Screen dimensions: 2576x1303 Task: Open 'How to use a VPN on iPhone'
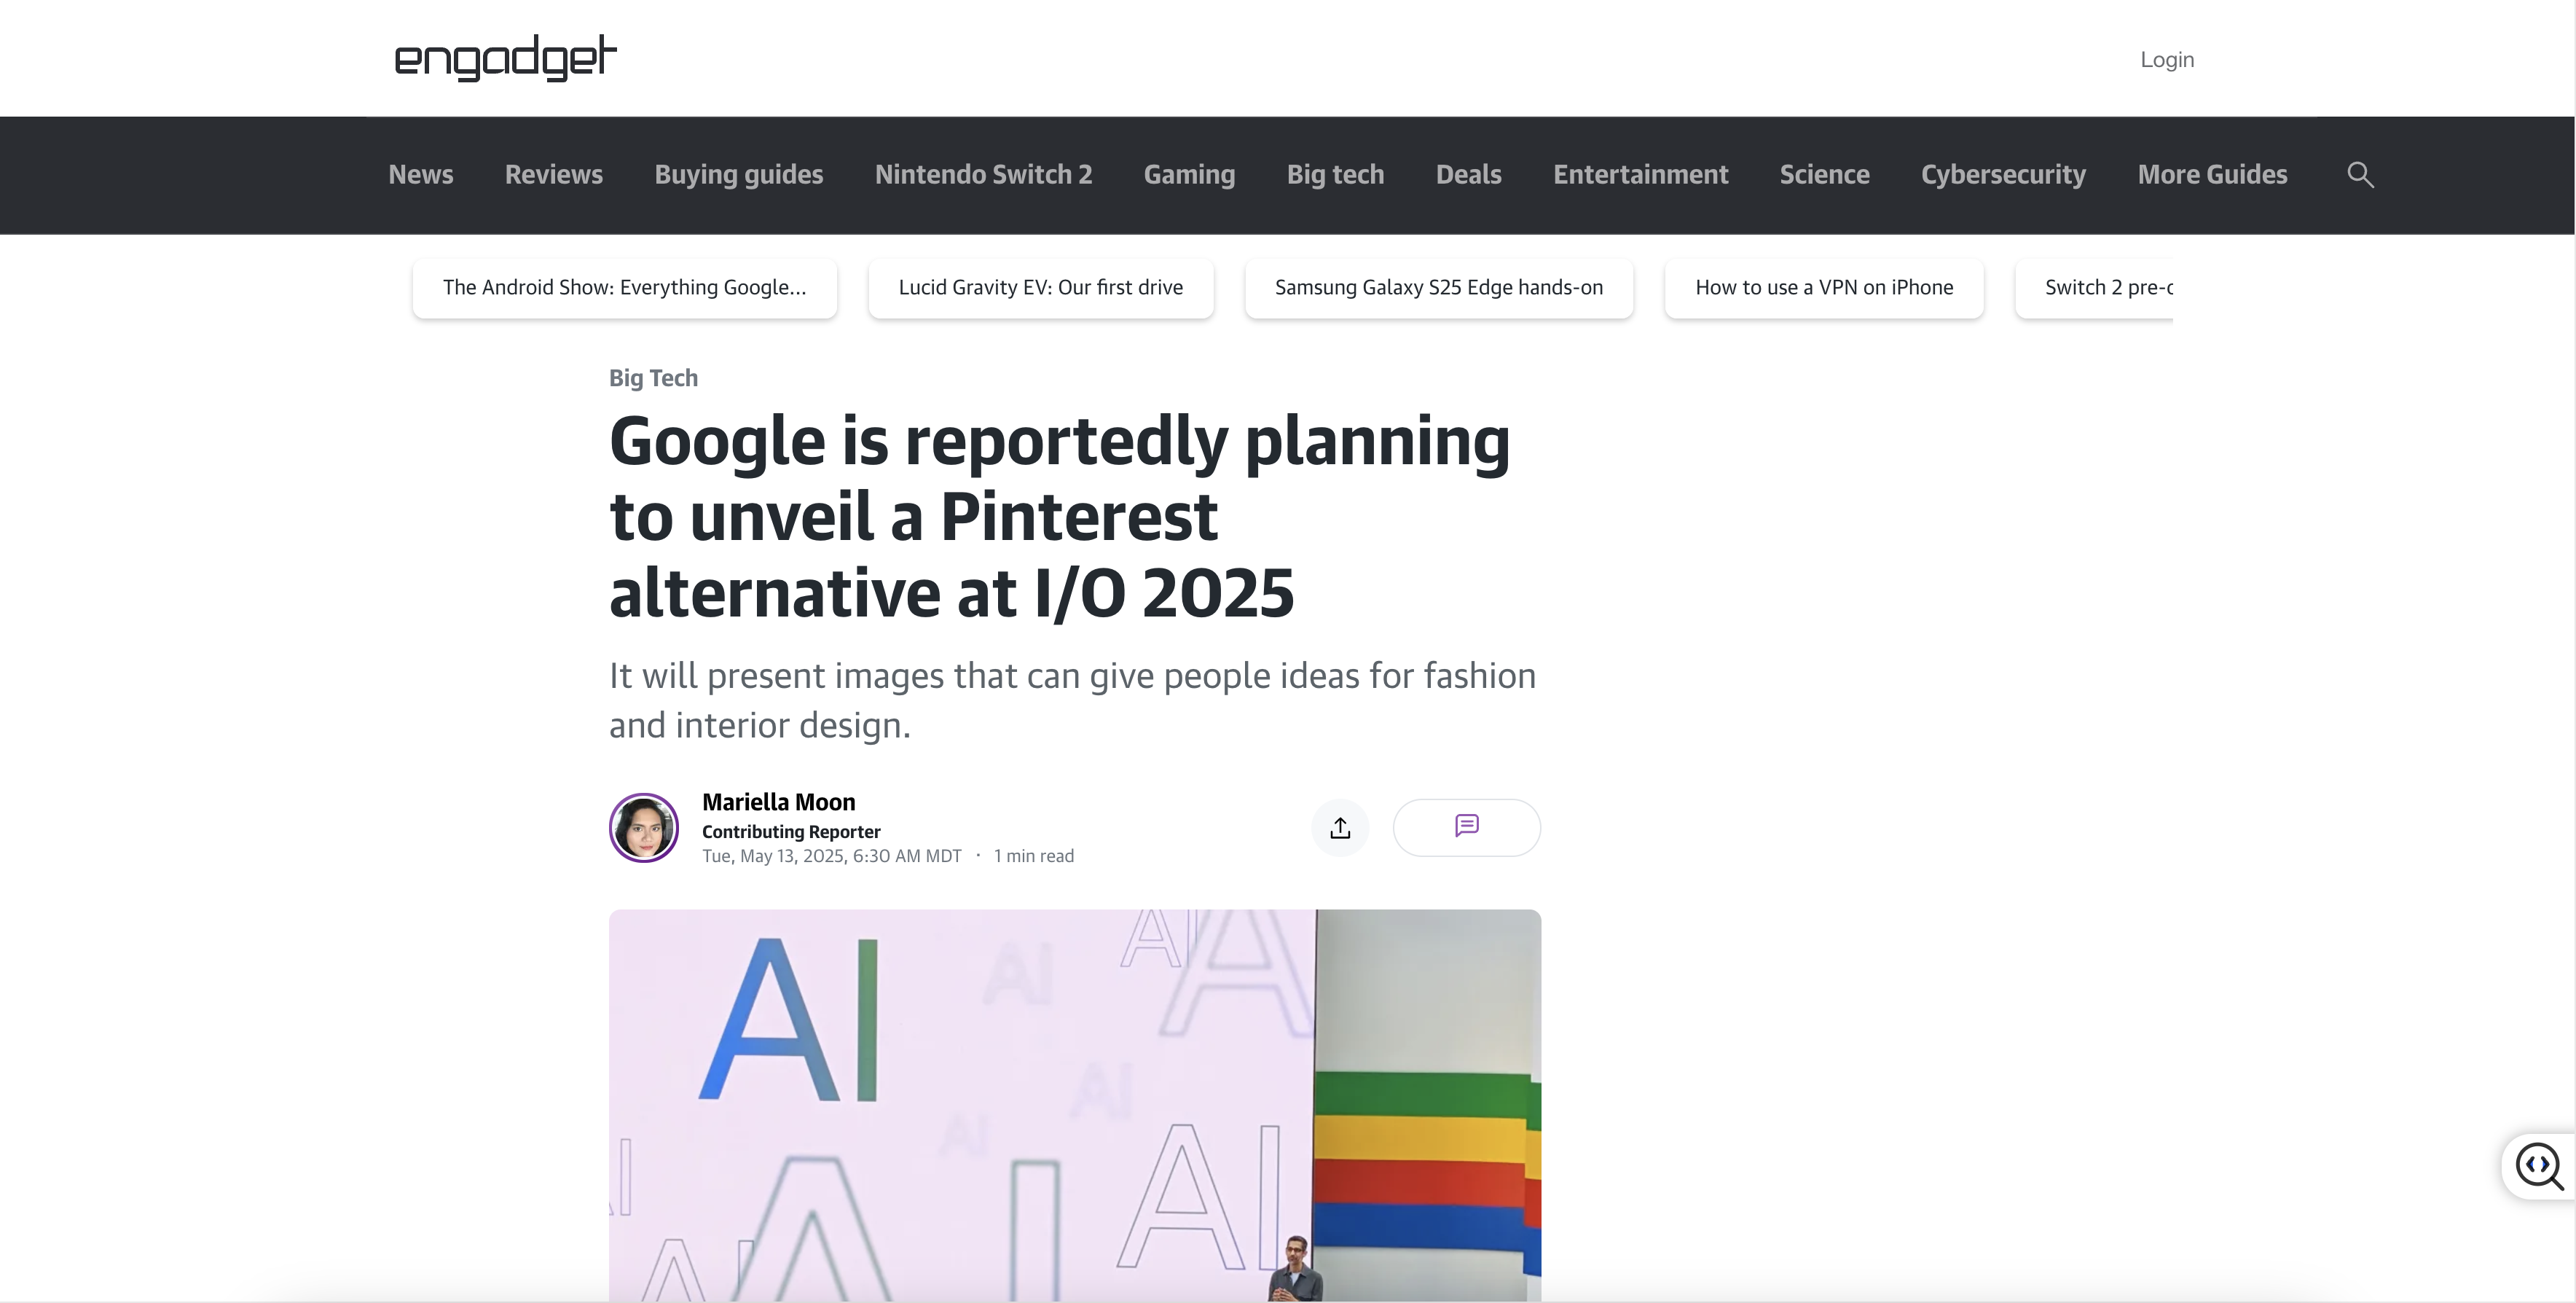1824,288
